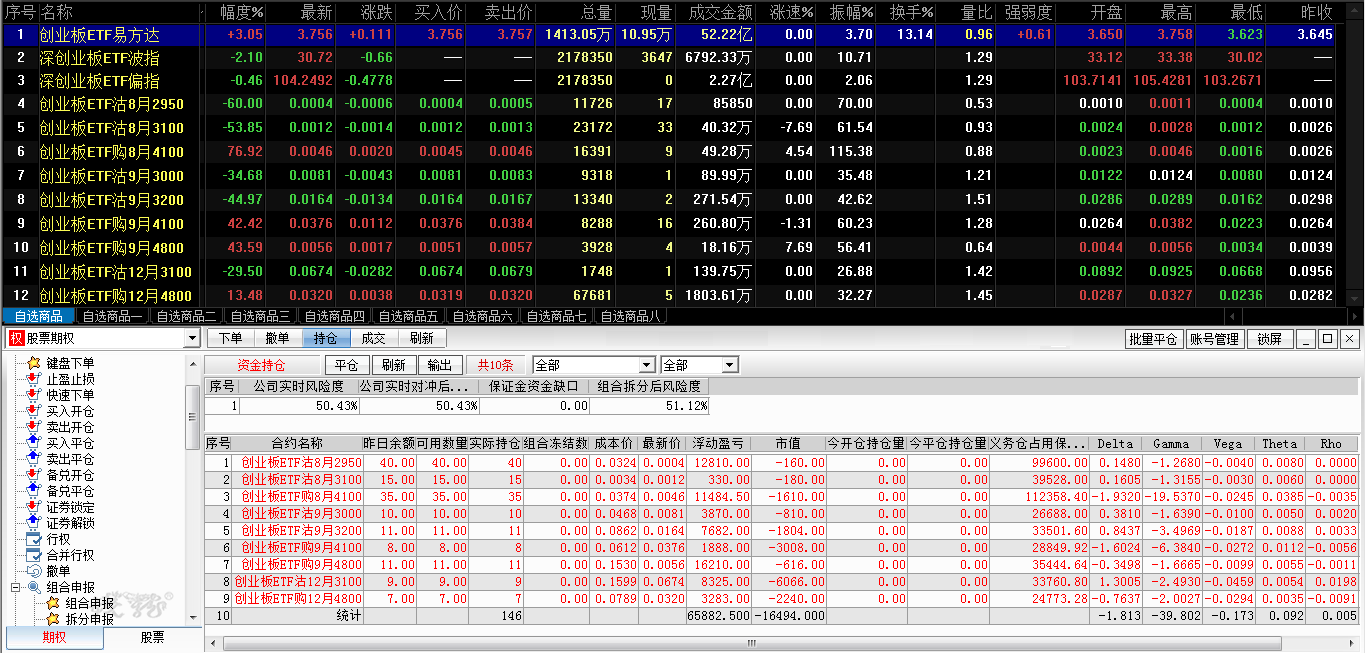This screenshot has width=1365, height=653.
Task: Click the cart icon beside 快速下单
Action: [34, 395]
